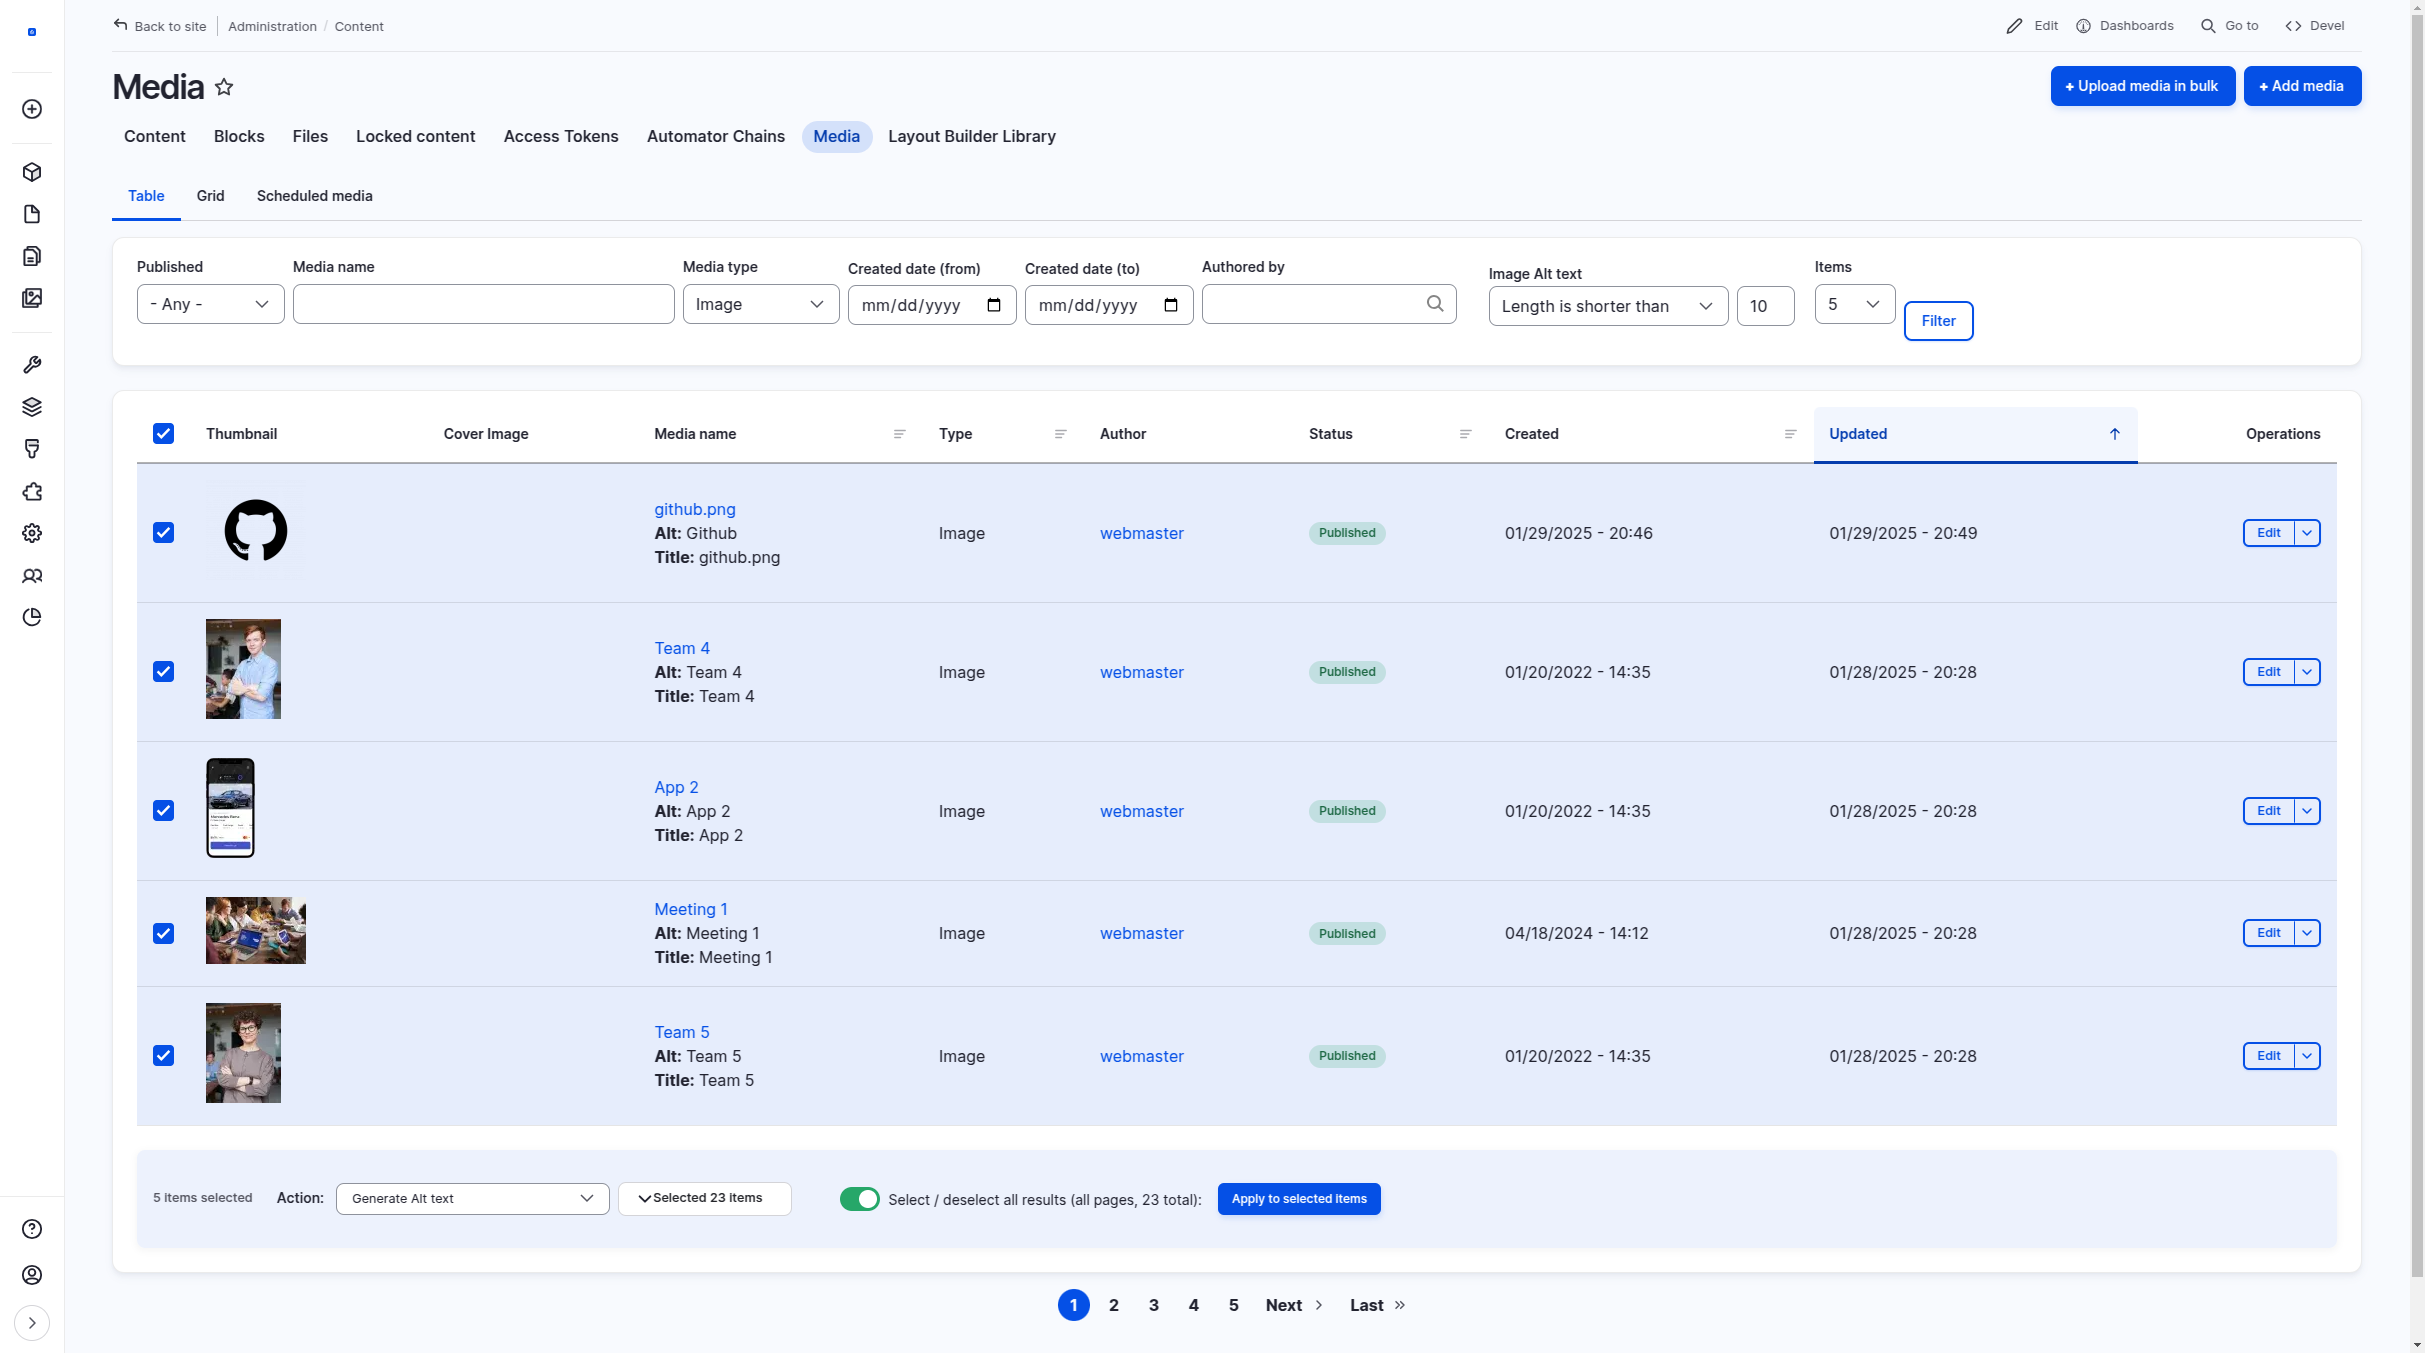Uncheck the select-all header checkbox

pos(164,434)
